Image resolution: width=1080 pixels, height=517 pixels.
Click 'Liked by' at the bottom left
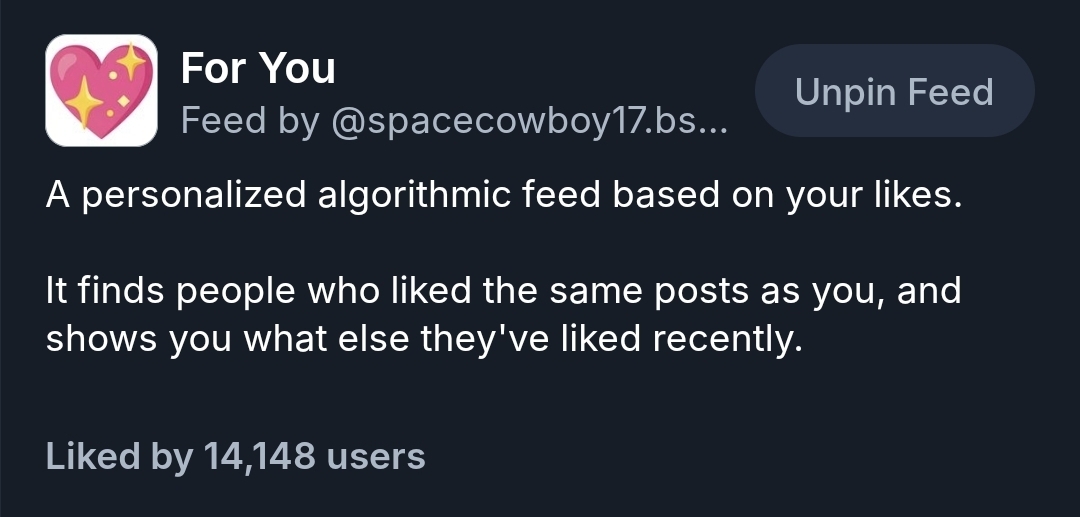[x=118, y=457]
